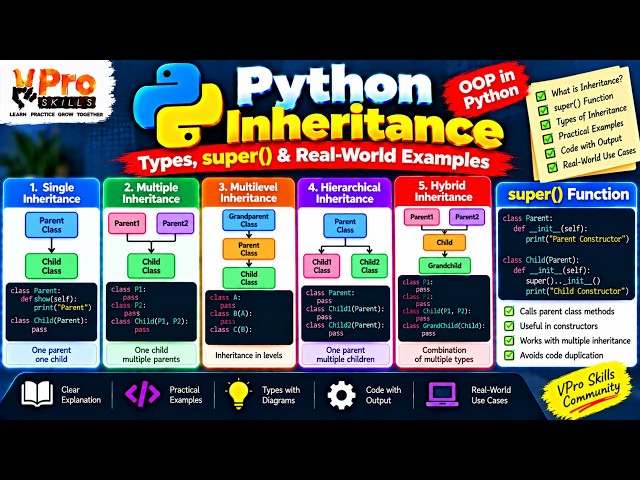Click 'Combination of multiple types' caption
640x480 pixels.
tap(444, 355)
